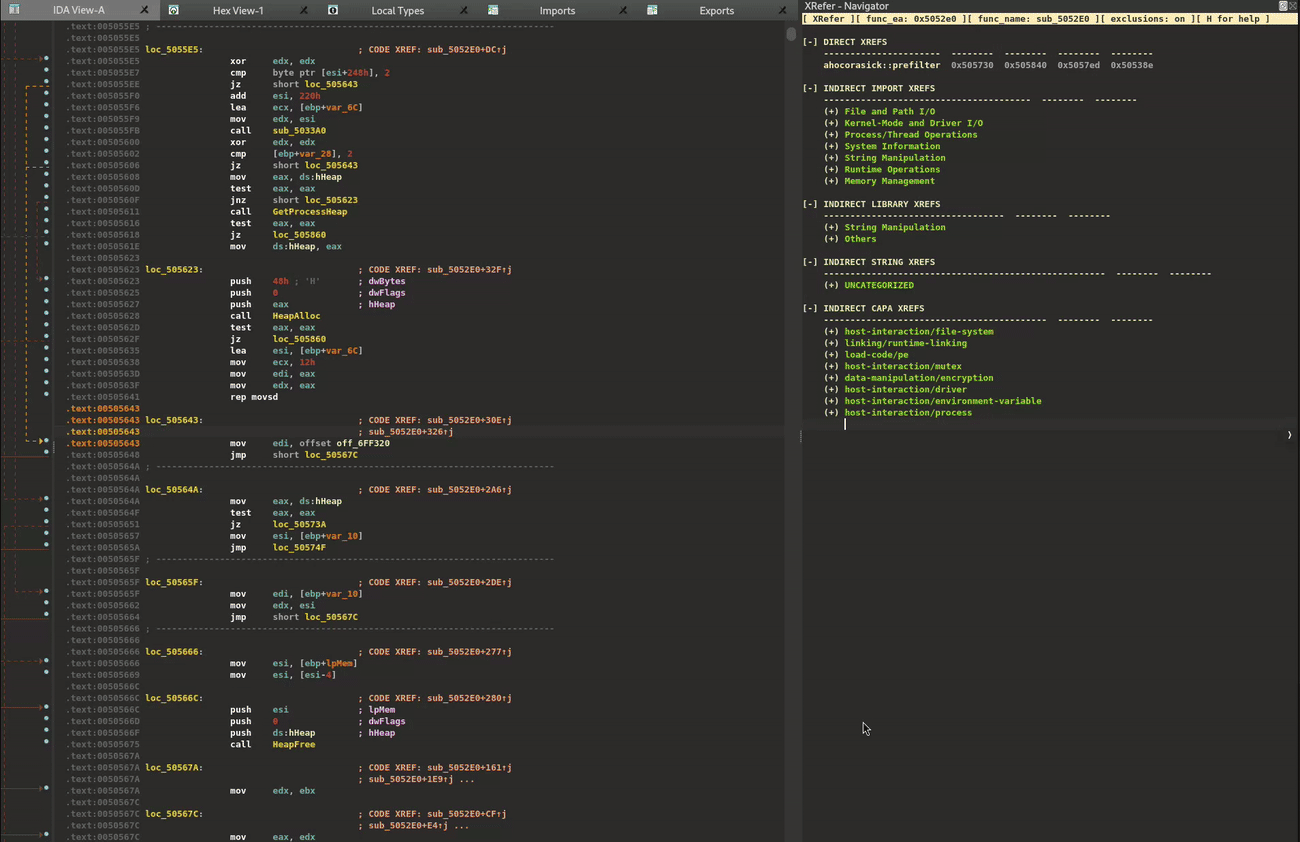Jump to xref address 0x505840
The image size is (1300, 842).
(1025, 65)
